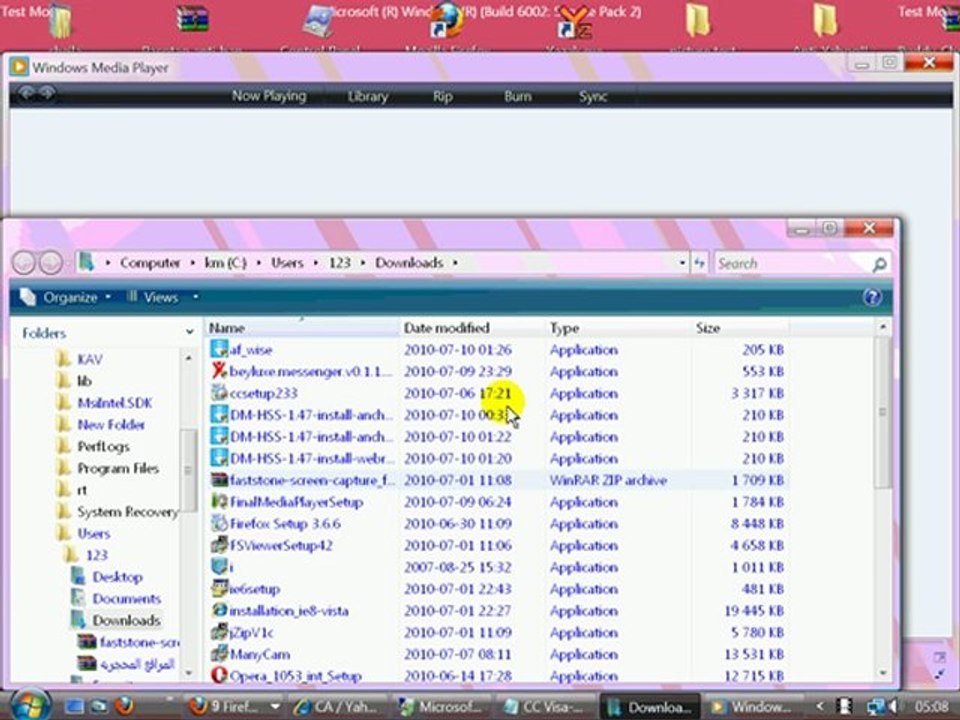Select FSViewerSetup42 file icon
The image size is (960, 720).
coord(219,545)
